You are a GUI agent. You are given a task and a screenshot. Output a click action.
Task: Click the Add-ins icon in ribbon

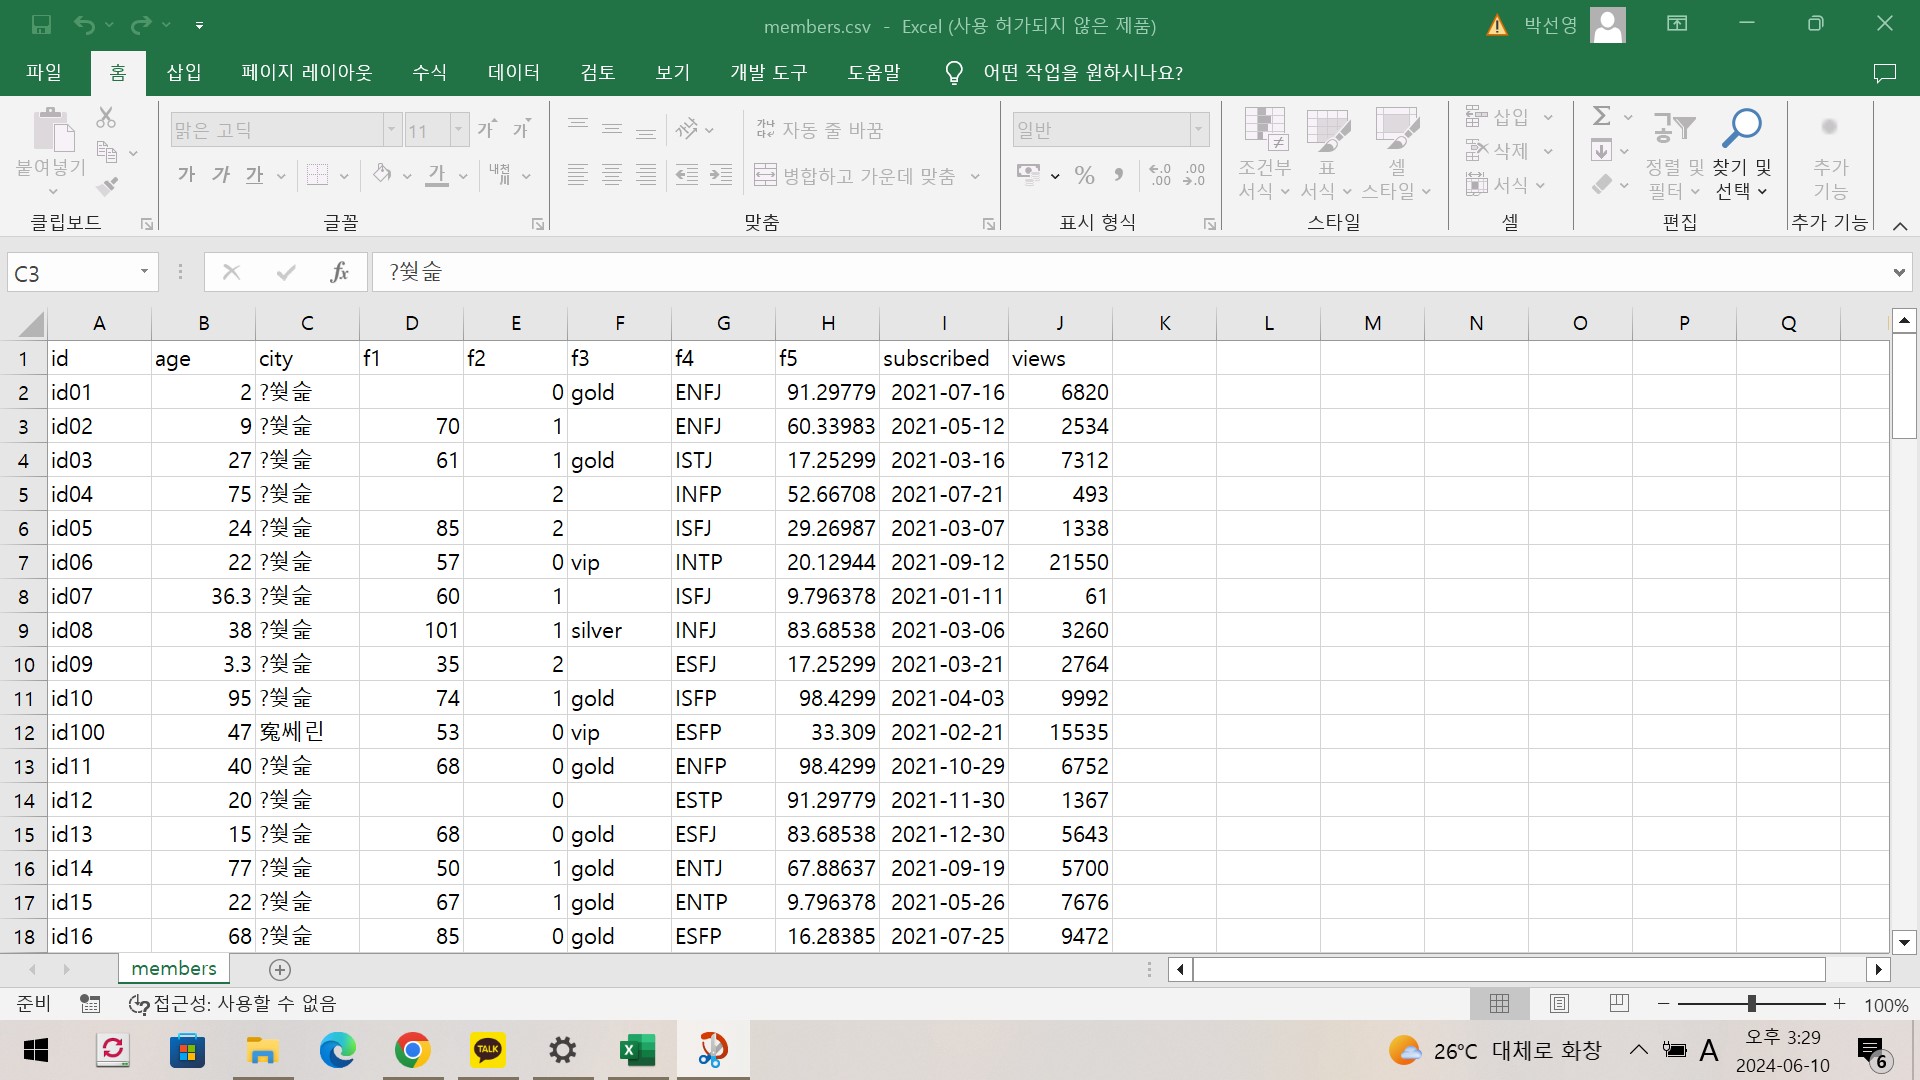[x=1830, y=153]
